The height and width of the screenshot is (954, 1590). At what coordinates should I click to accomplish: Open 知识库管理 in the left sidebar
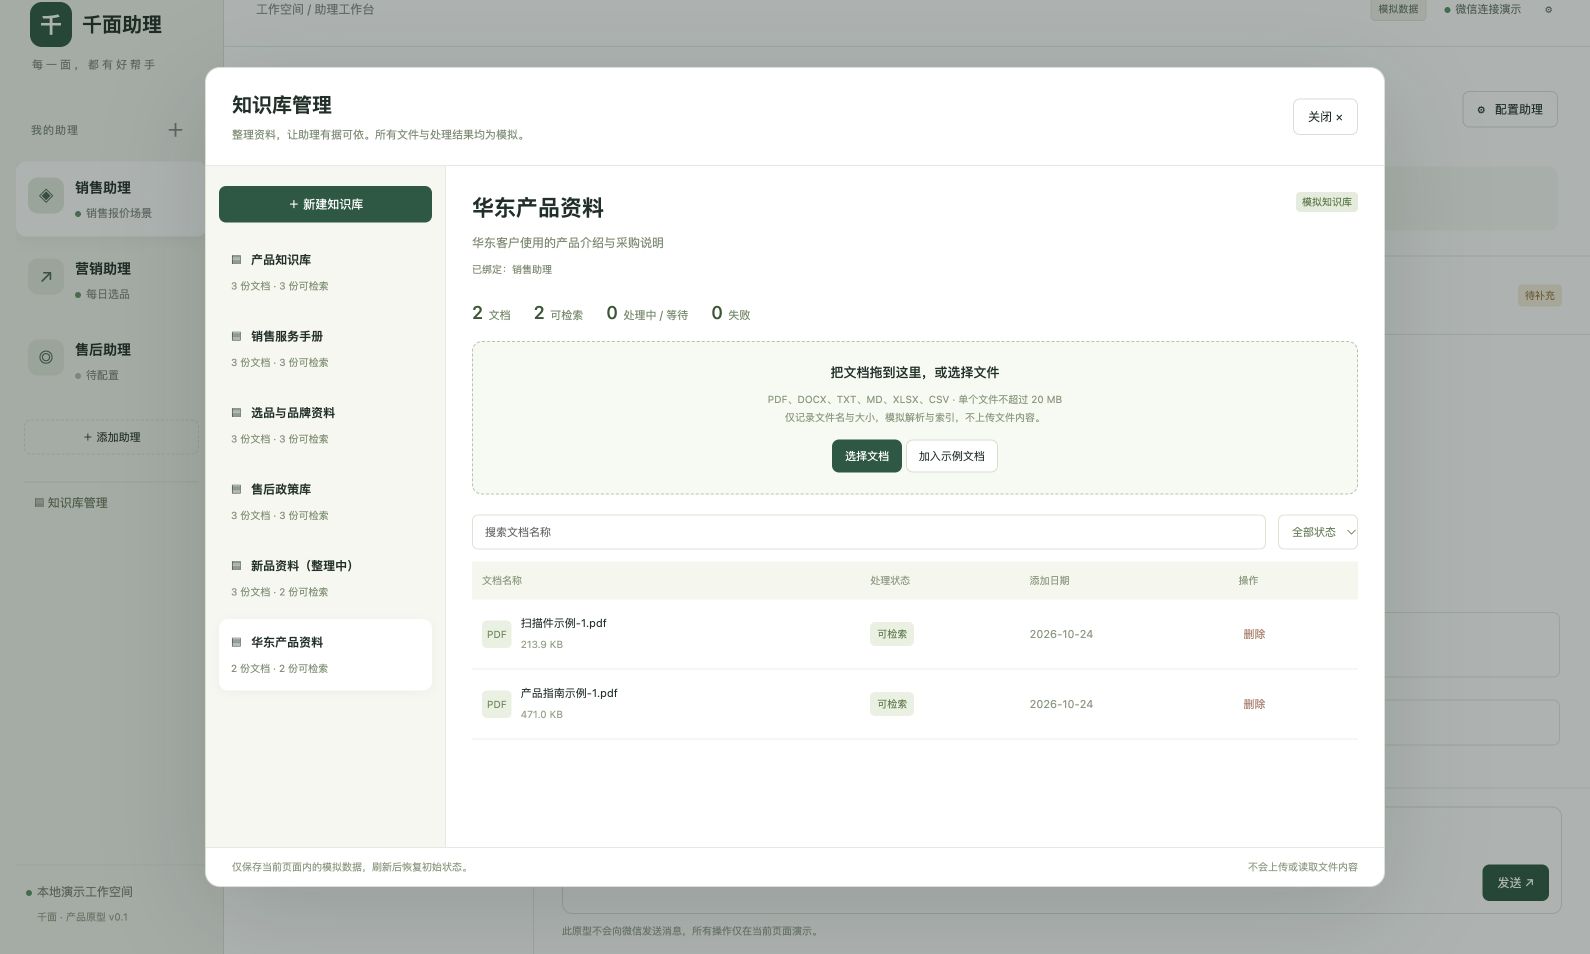(x=71, y=503)
